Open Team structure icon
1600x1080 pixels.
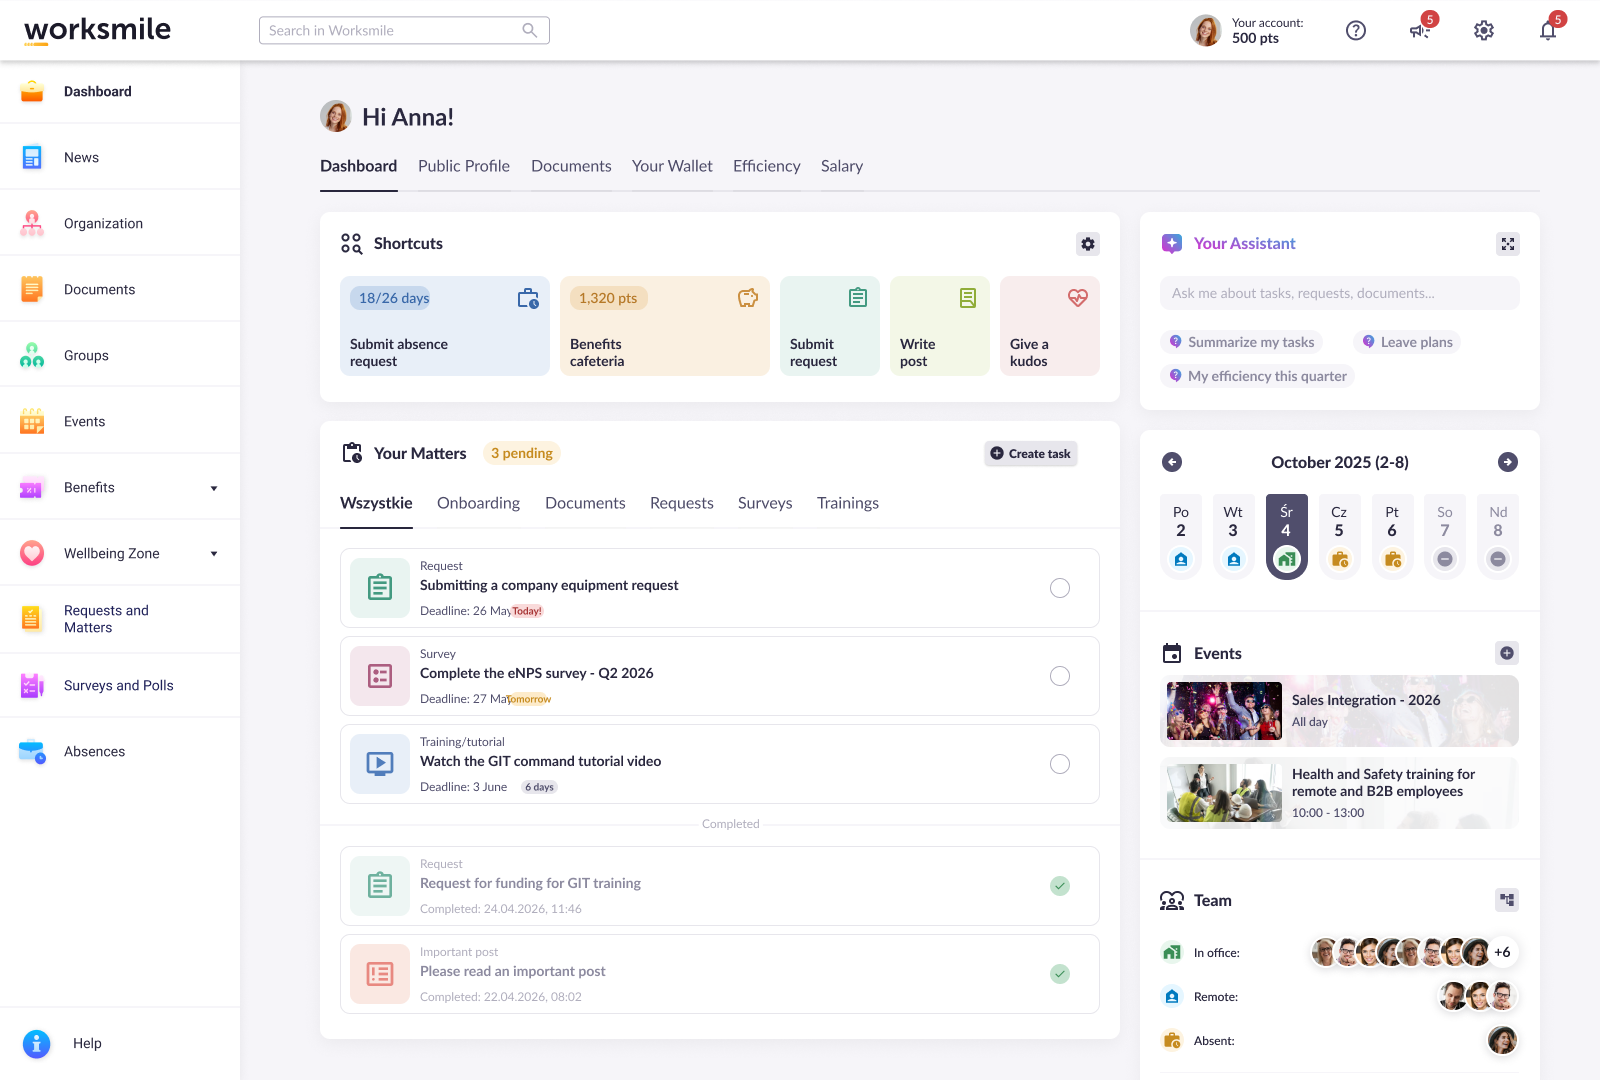(1507, 900)
